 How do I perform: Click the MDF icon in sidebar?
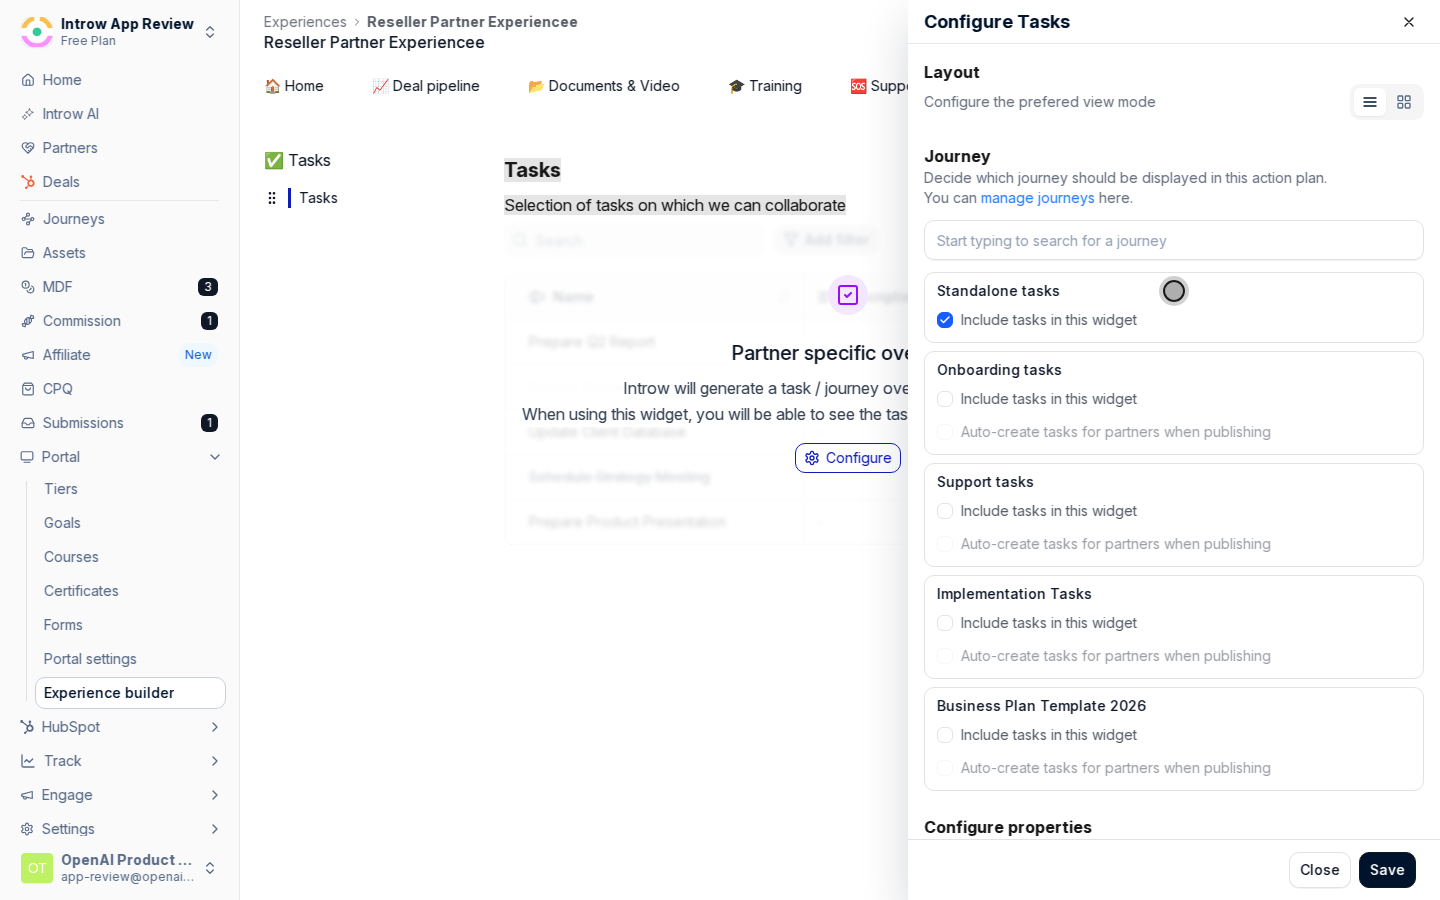[x=28, y=287]
